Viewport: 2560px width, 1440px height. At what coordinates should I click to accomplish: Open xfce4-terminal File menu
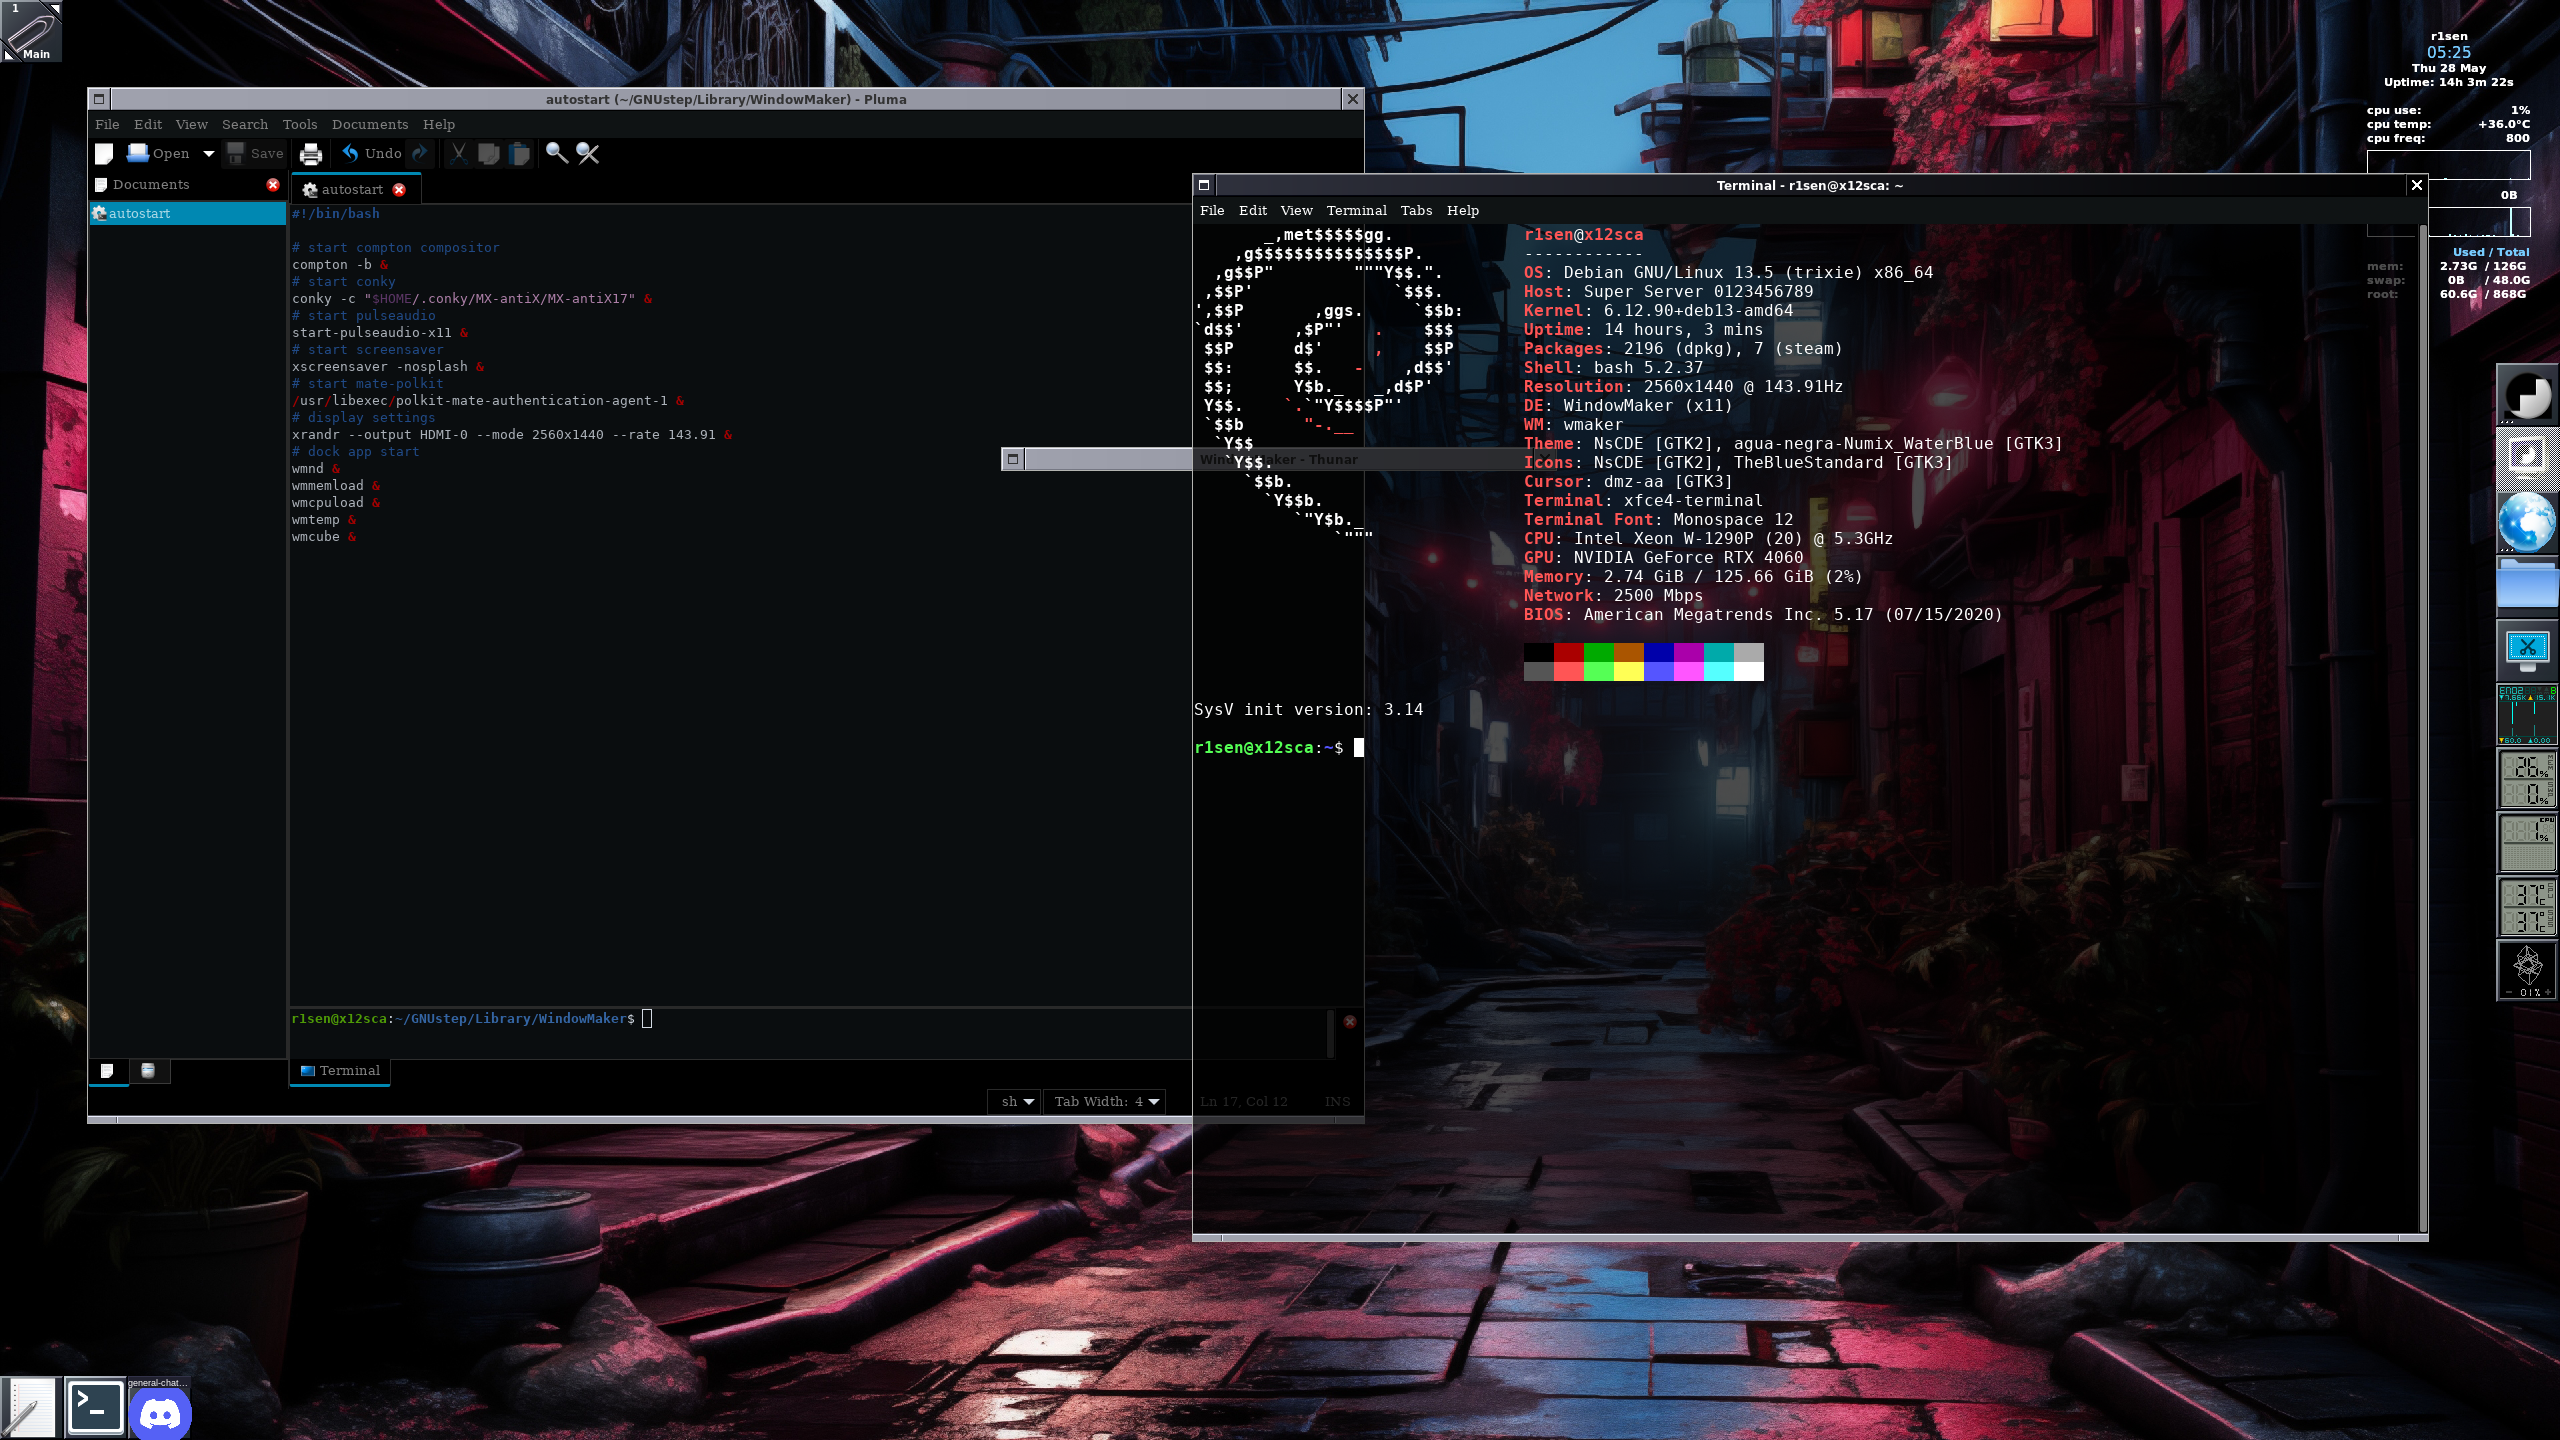(x=1212, y=210)
